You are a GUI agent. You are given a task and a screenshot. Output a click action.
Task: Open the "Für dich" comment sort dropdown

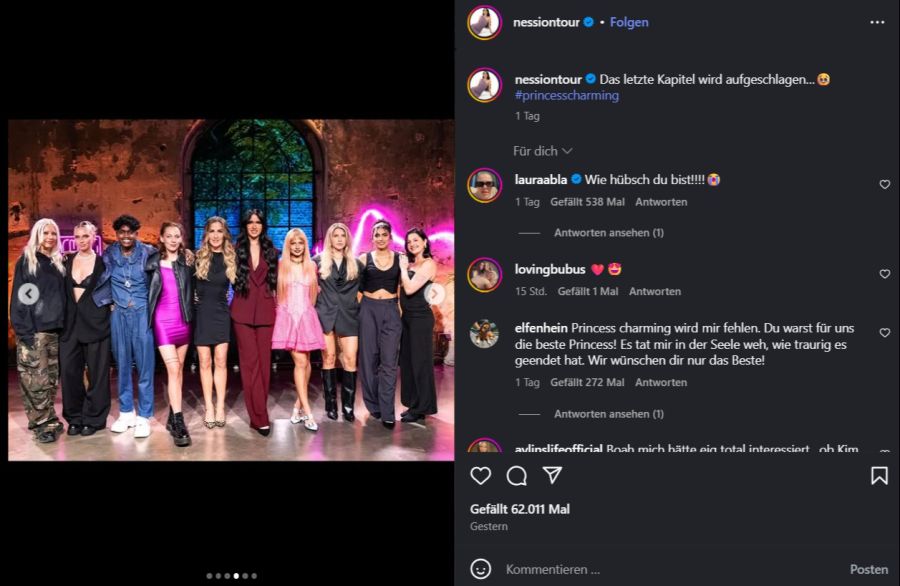(x=542, y=151)
